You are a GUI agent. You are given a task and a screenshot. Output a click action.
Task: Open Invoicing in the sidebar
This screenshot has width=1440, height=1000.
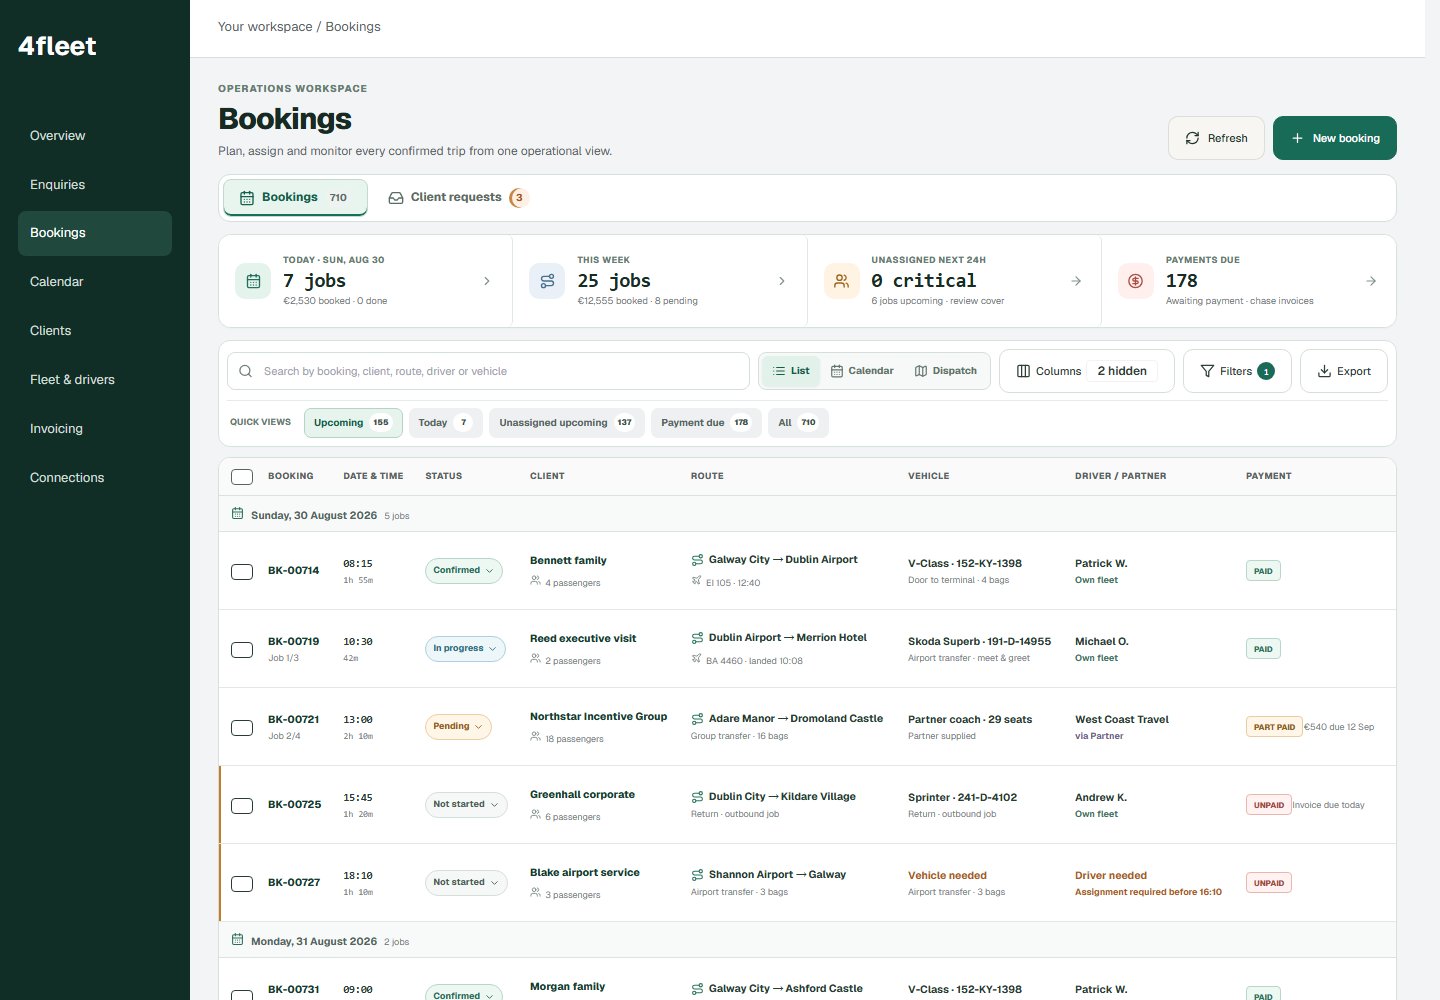pyautogui.click(x=95, y=429)
